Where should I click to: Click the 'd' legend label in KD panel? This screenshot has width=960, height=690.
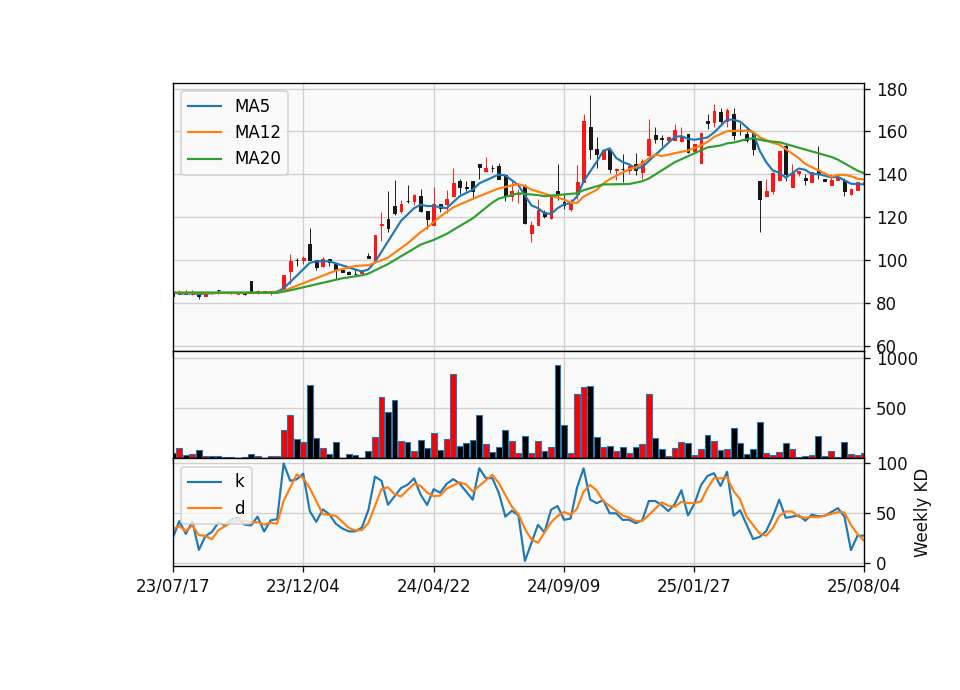[x=239, y=508]
